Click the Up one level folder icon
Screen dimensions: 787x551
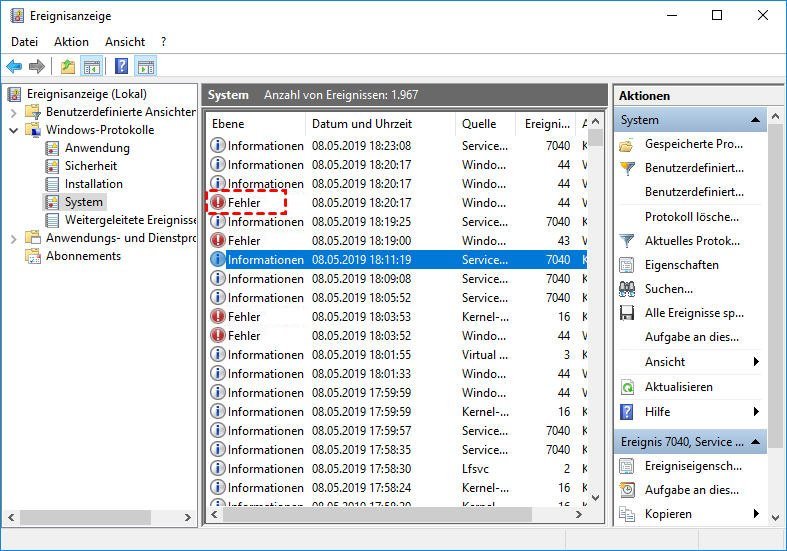point(67,66)
